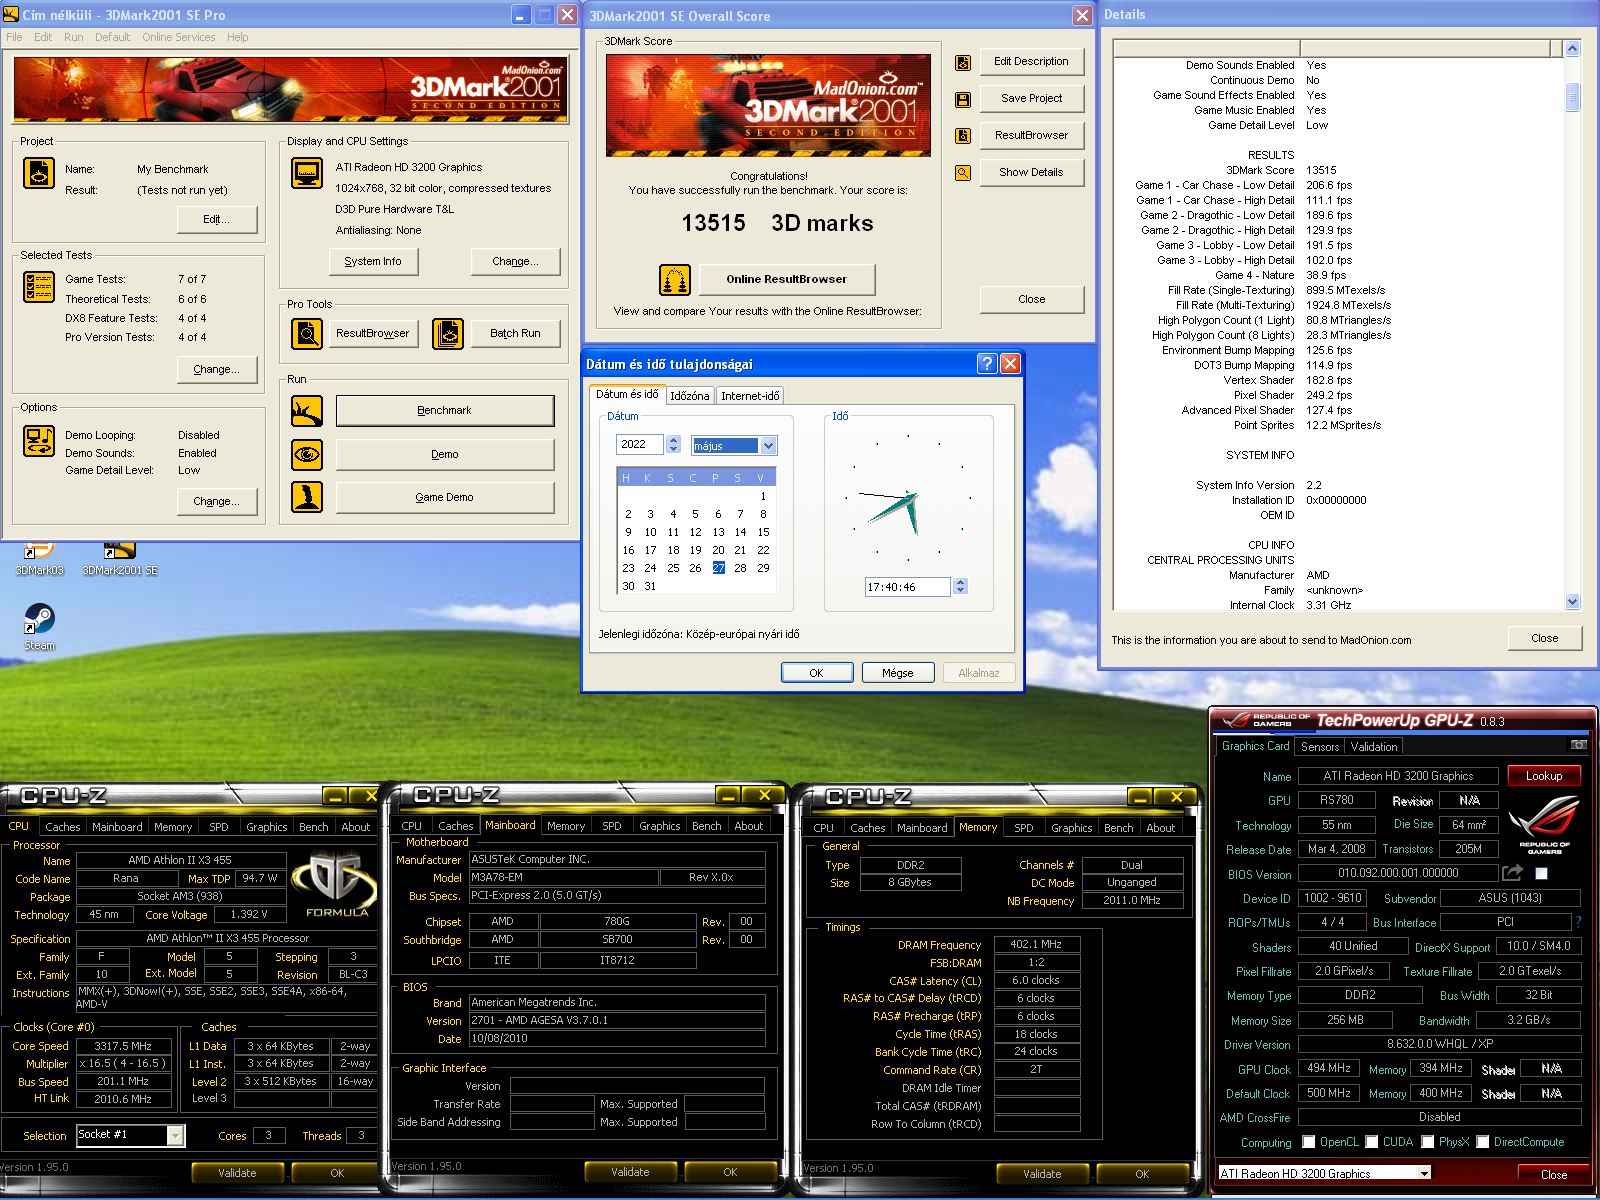Open the 3DMark03 desktop shortcut
Image resolution: width=1600 pixels, height=1200 pixels.
click(x=39, y=558)
